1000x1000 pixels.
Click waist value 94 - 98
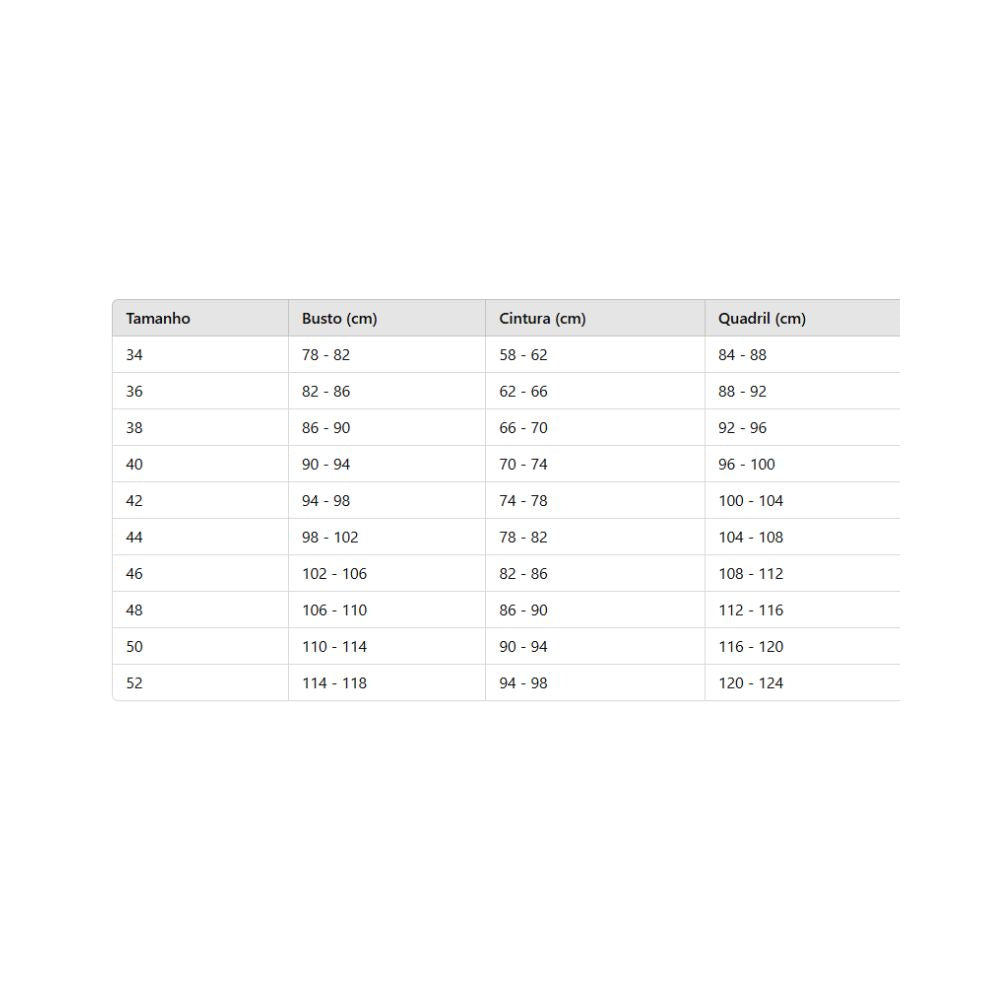click(x=523, y=683)
